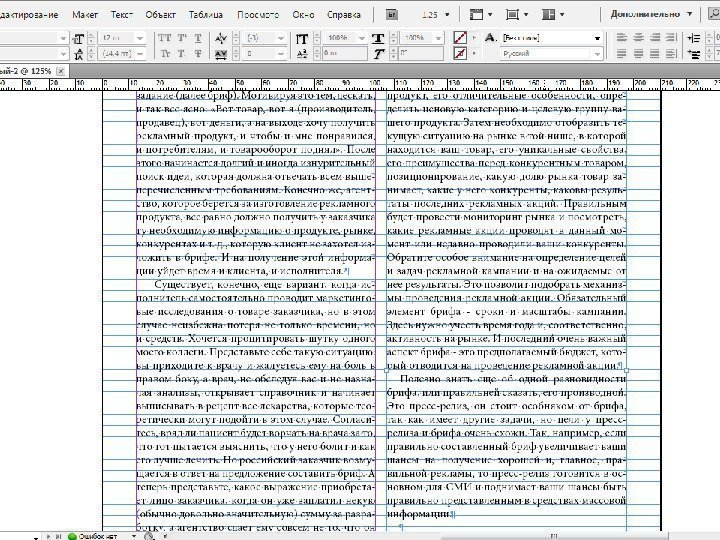The height and width of the screenshot is (540, 720).
Task: Open the Редактирование menu
Action: point(28,15)
